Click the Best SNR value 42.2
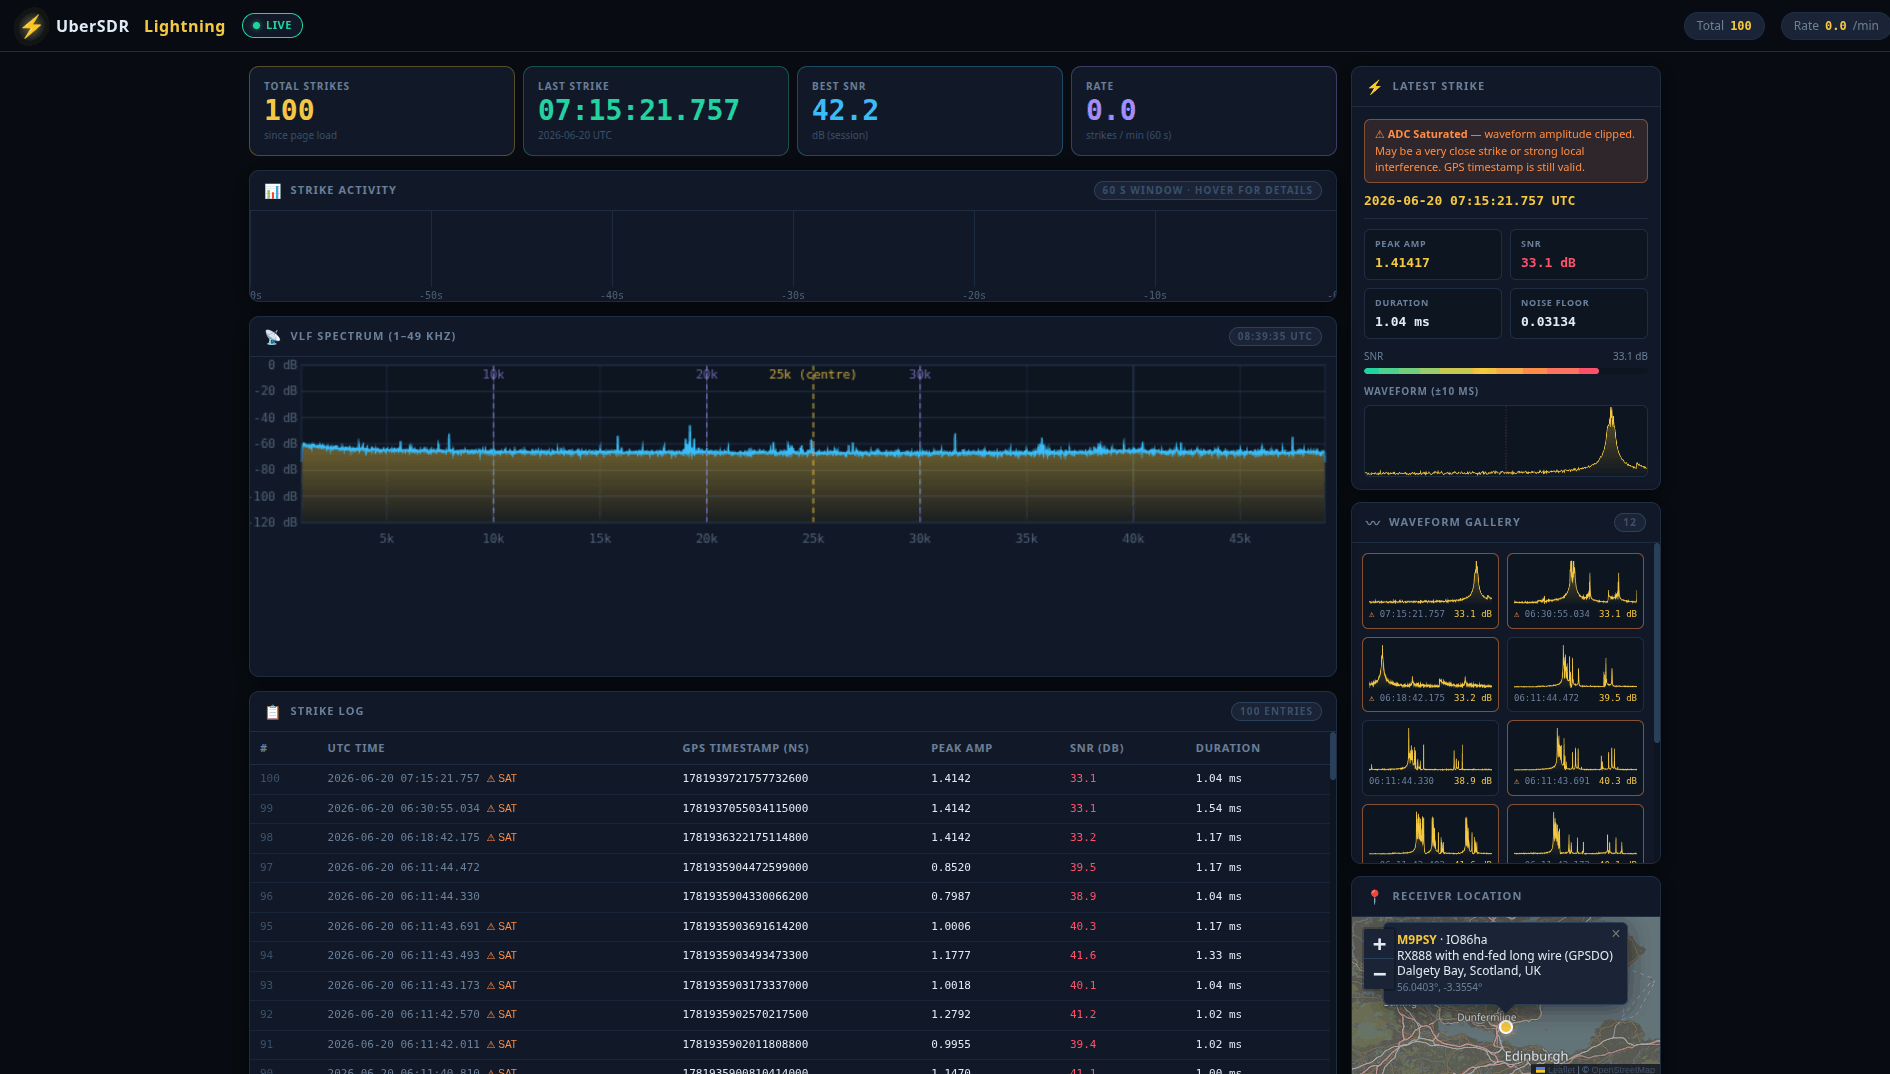This screenshot has height=1074, width=1890. pos(845,110)
